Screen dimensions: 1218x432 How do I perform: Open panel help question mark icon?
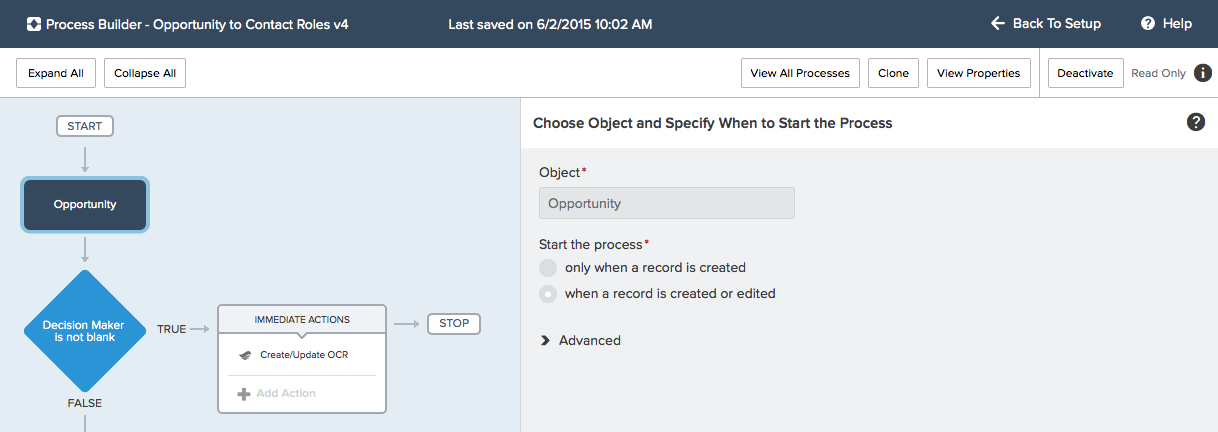tap(1195, 122)
